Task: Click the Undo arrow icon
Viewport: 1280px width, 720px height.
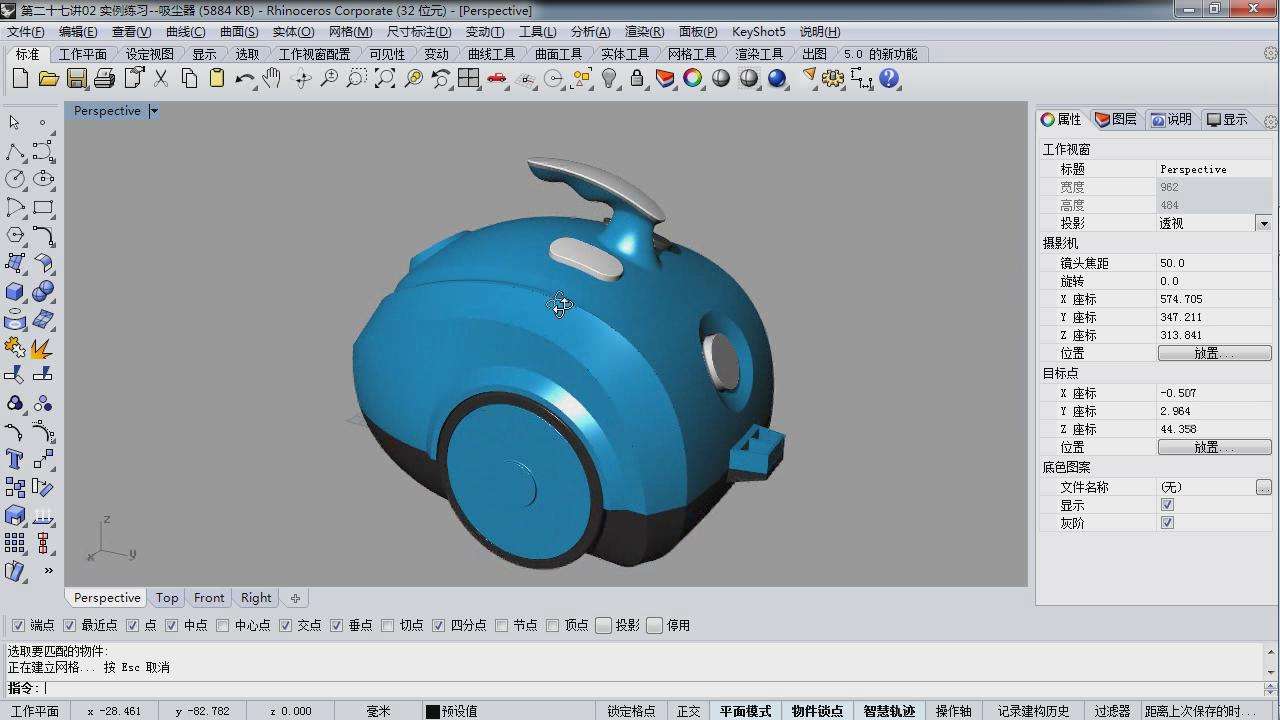Action: 245,78
